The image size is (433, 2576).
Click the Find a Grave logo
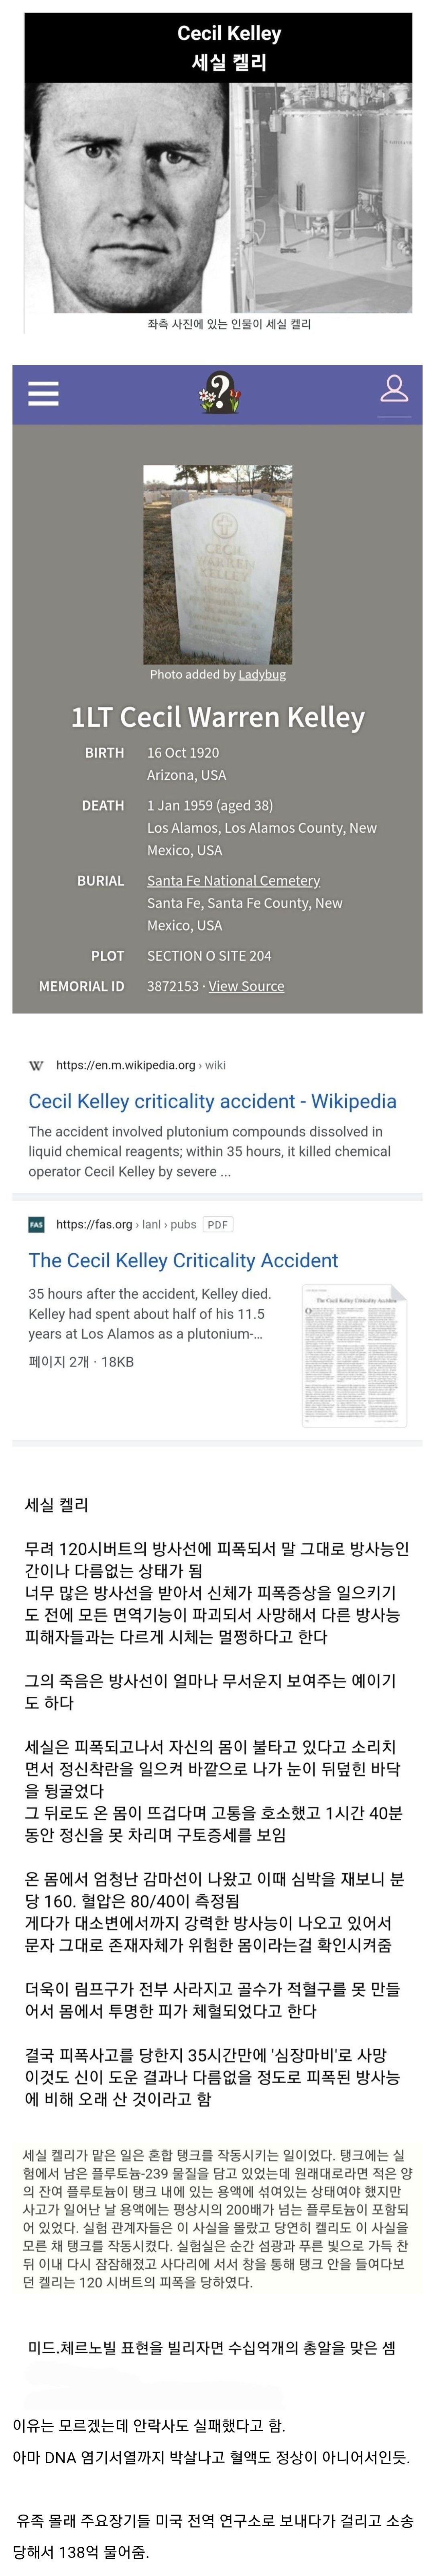point(219,393)
